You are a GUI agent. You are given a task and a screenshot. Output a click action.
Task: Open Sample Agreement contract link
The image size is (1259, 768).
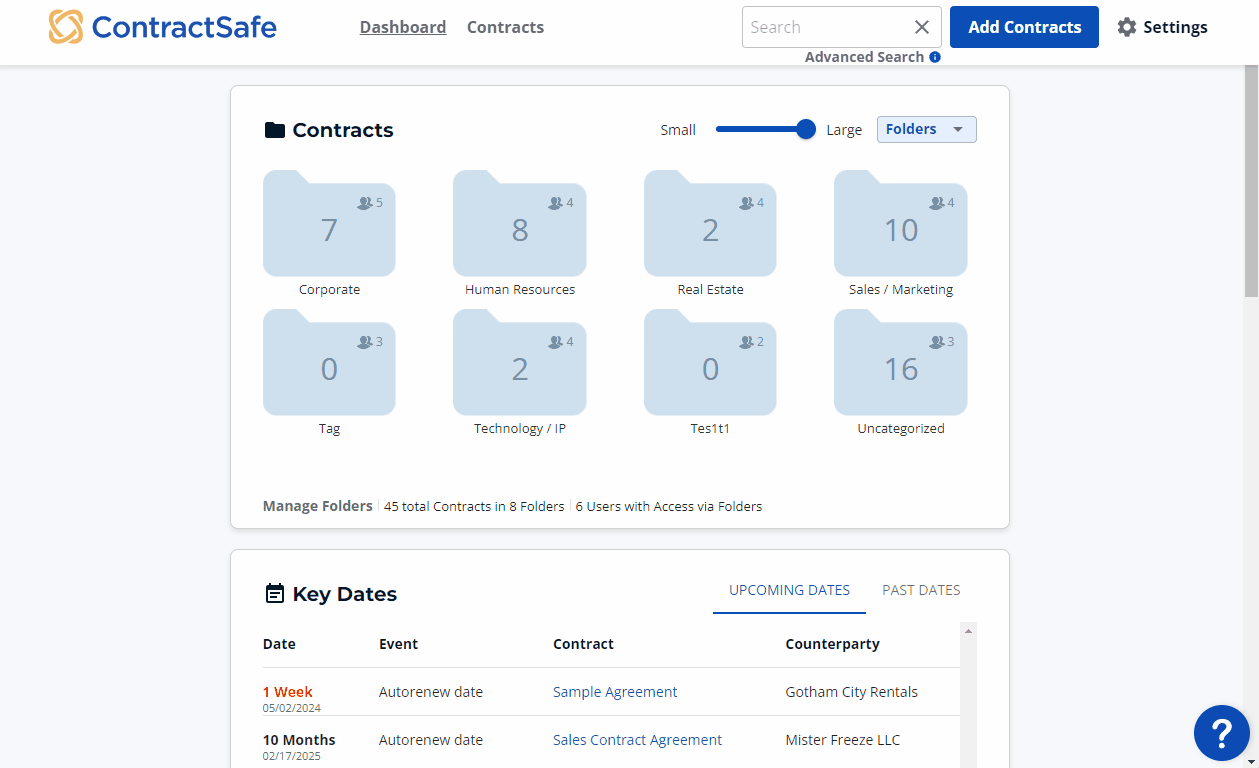pyautogui.click(x=615, y=692)
